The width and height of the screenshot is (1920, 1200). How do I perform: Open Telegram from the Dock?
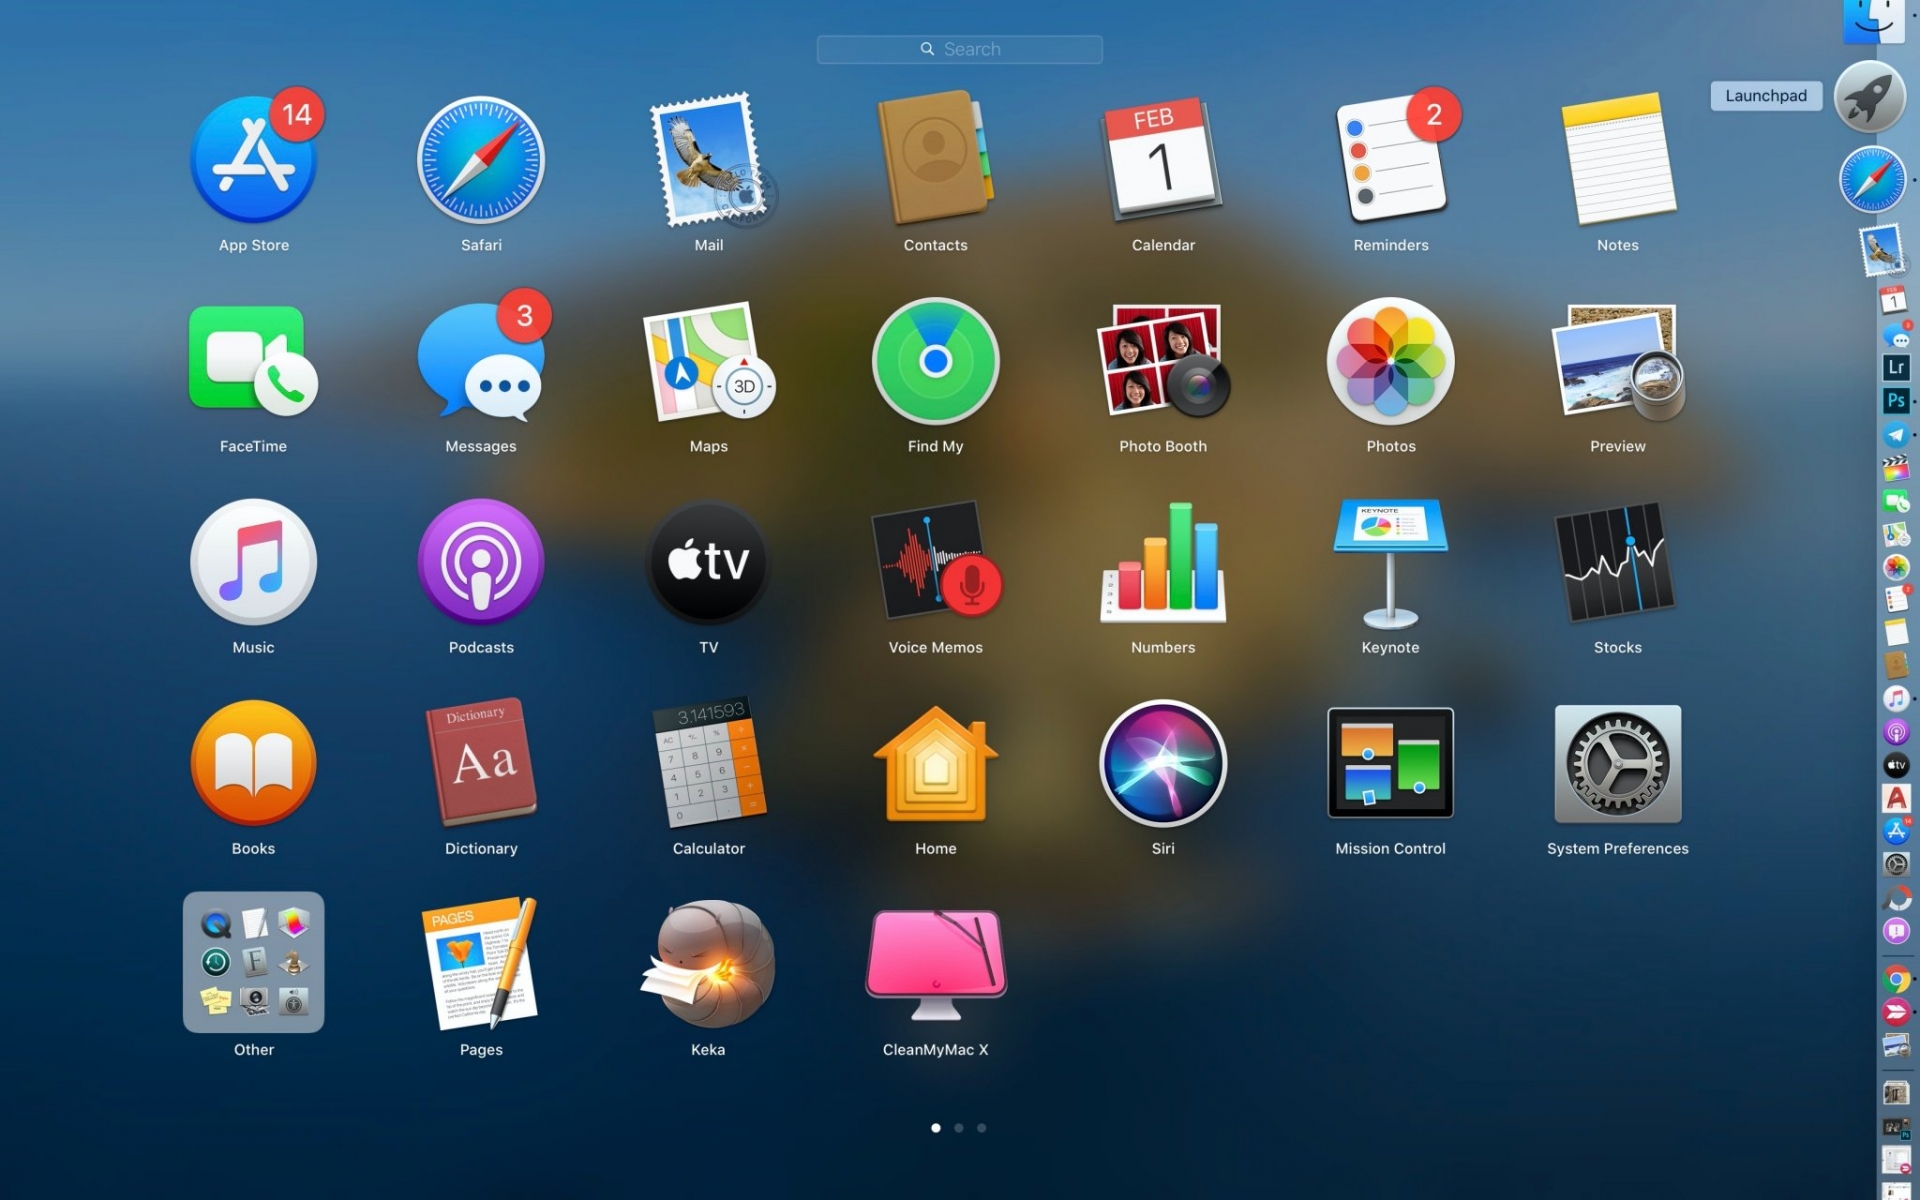tap(1896, 435)
